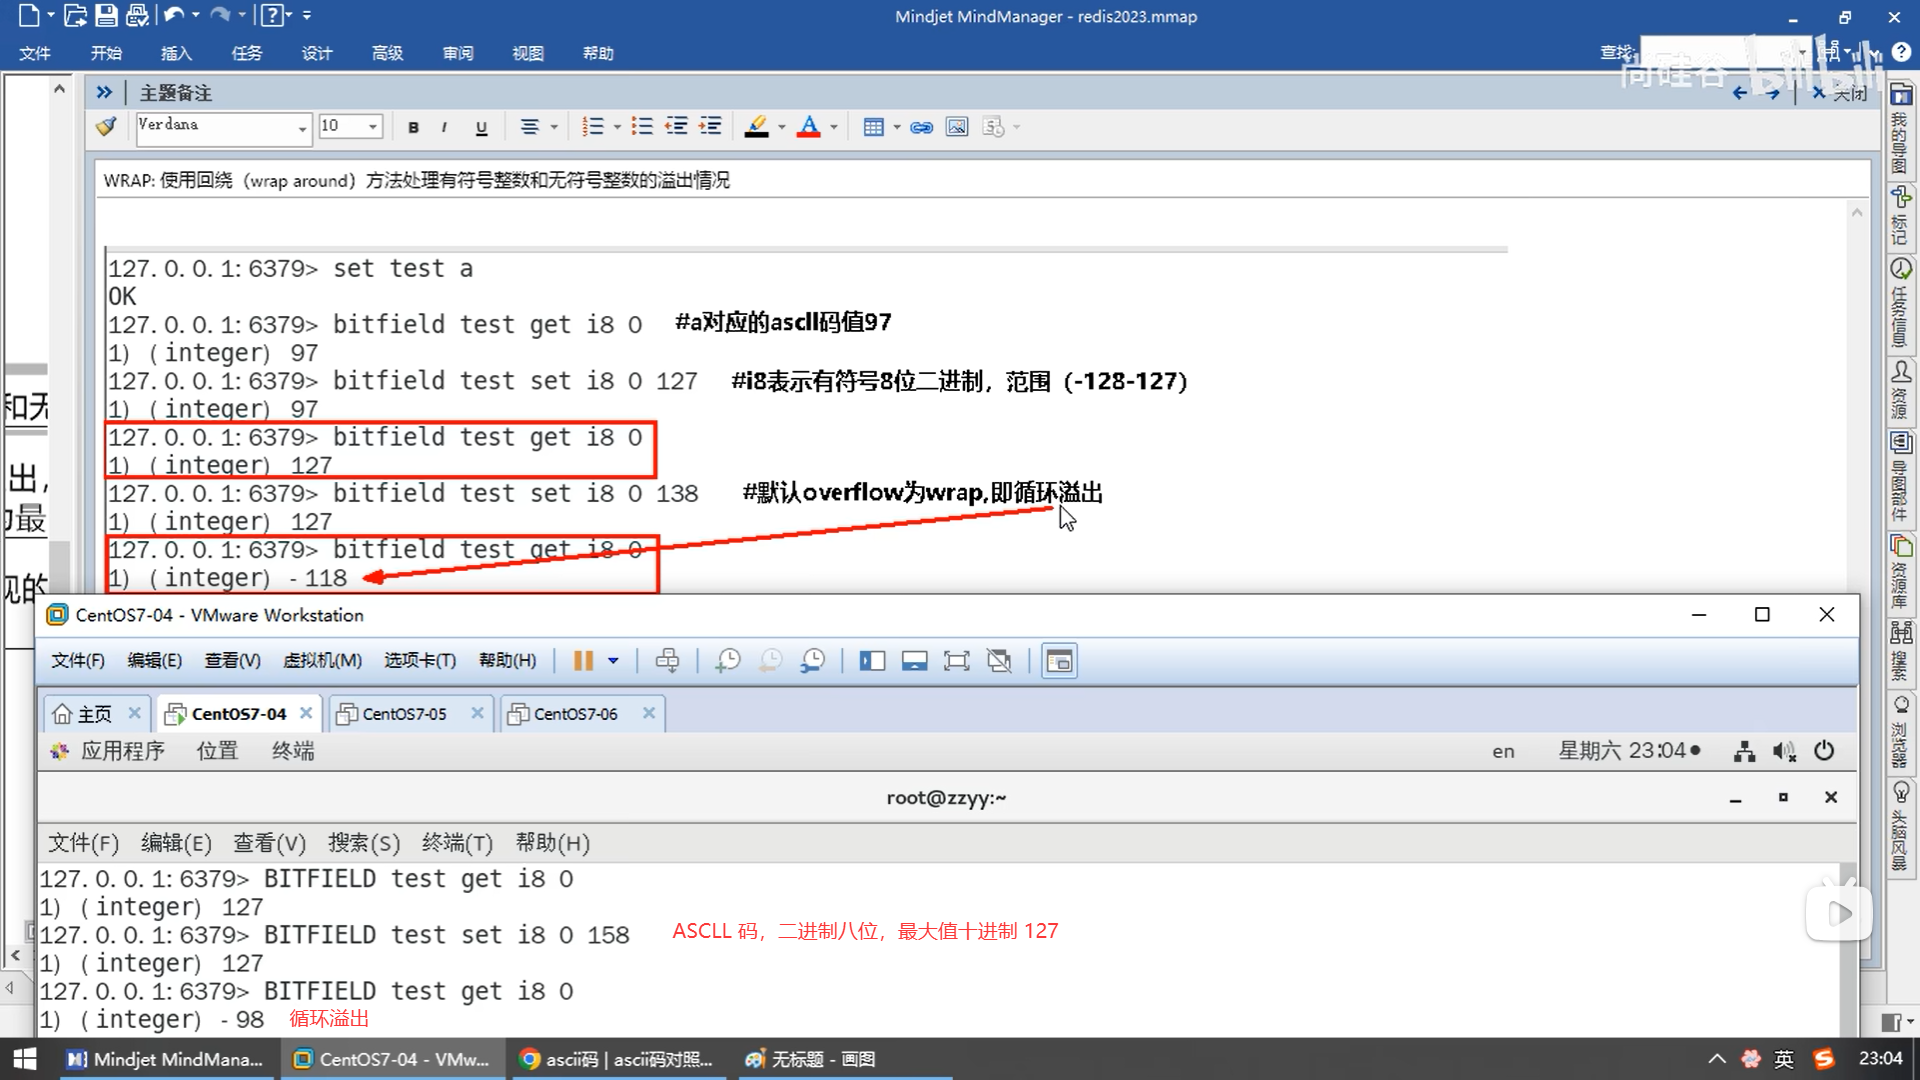Click the 终端(T) terminal menu

457,843
